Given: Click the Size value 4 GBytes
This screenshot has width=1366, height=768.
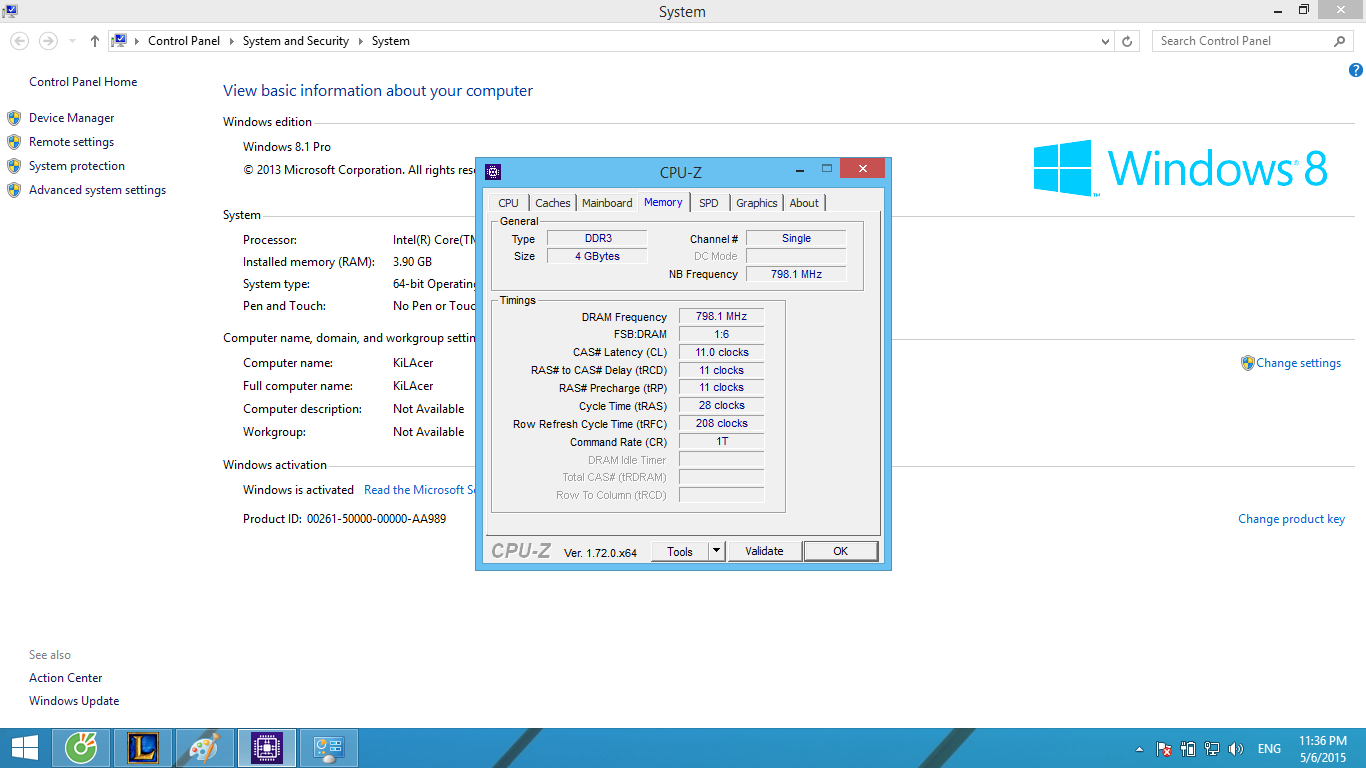Looking at the screenshot, I should [x=597, y=256].
